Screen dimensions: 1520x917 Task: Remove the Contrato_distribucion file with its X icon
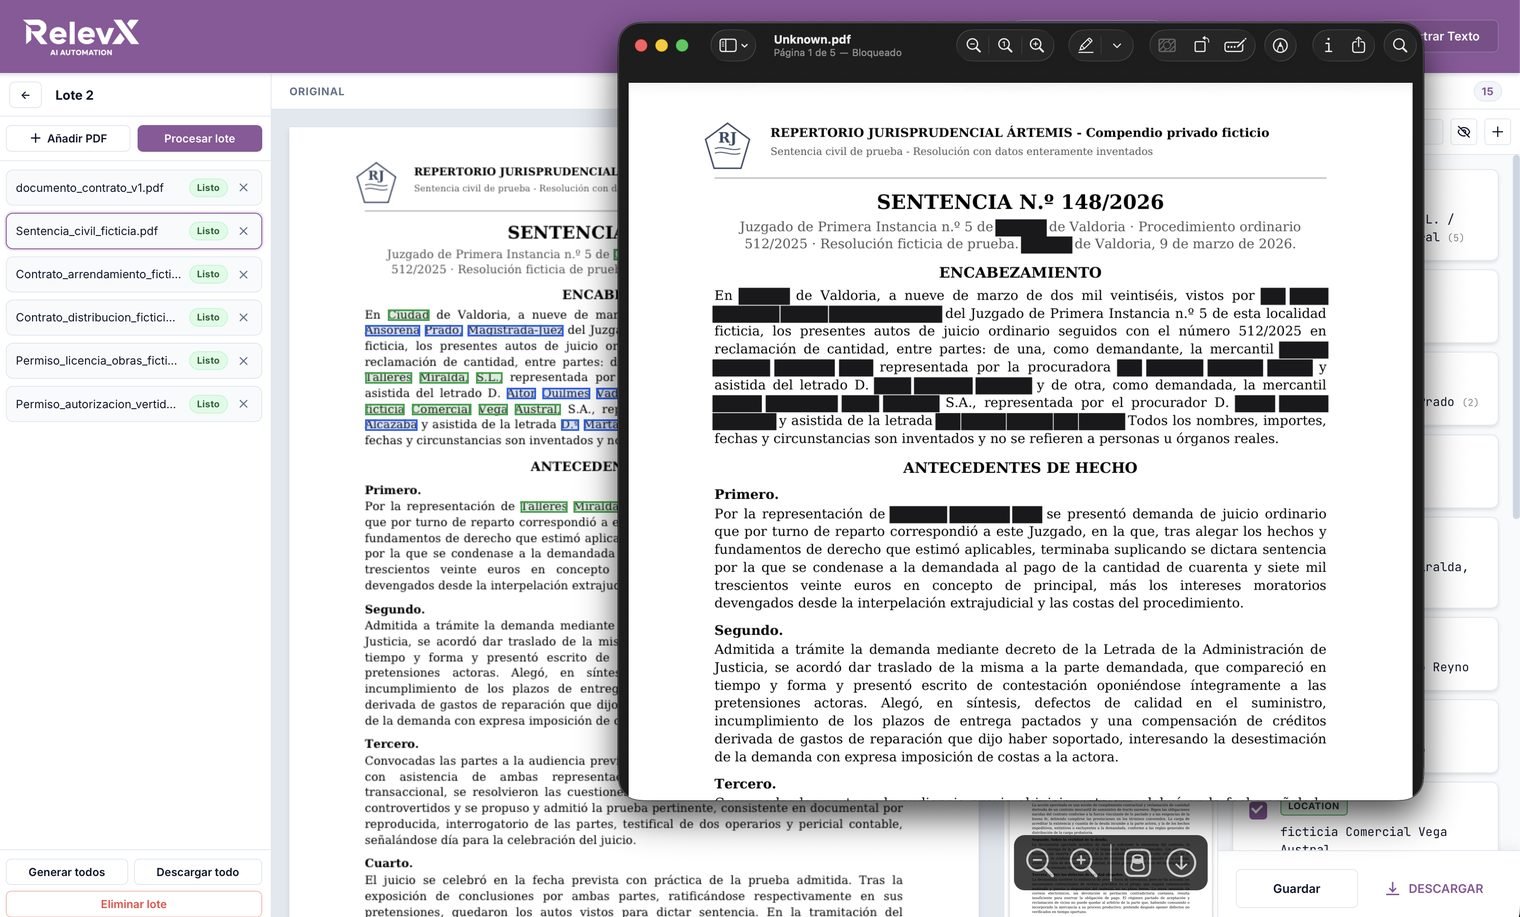click(x=243, y=317)
